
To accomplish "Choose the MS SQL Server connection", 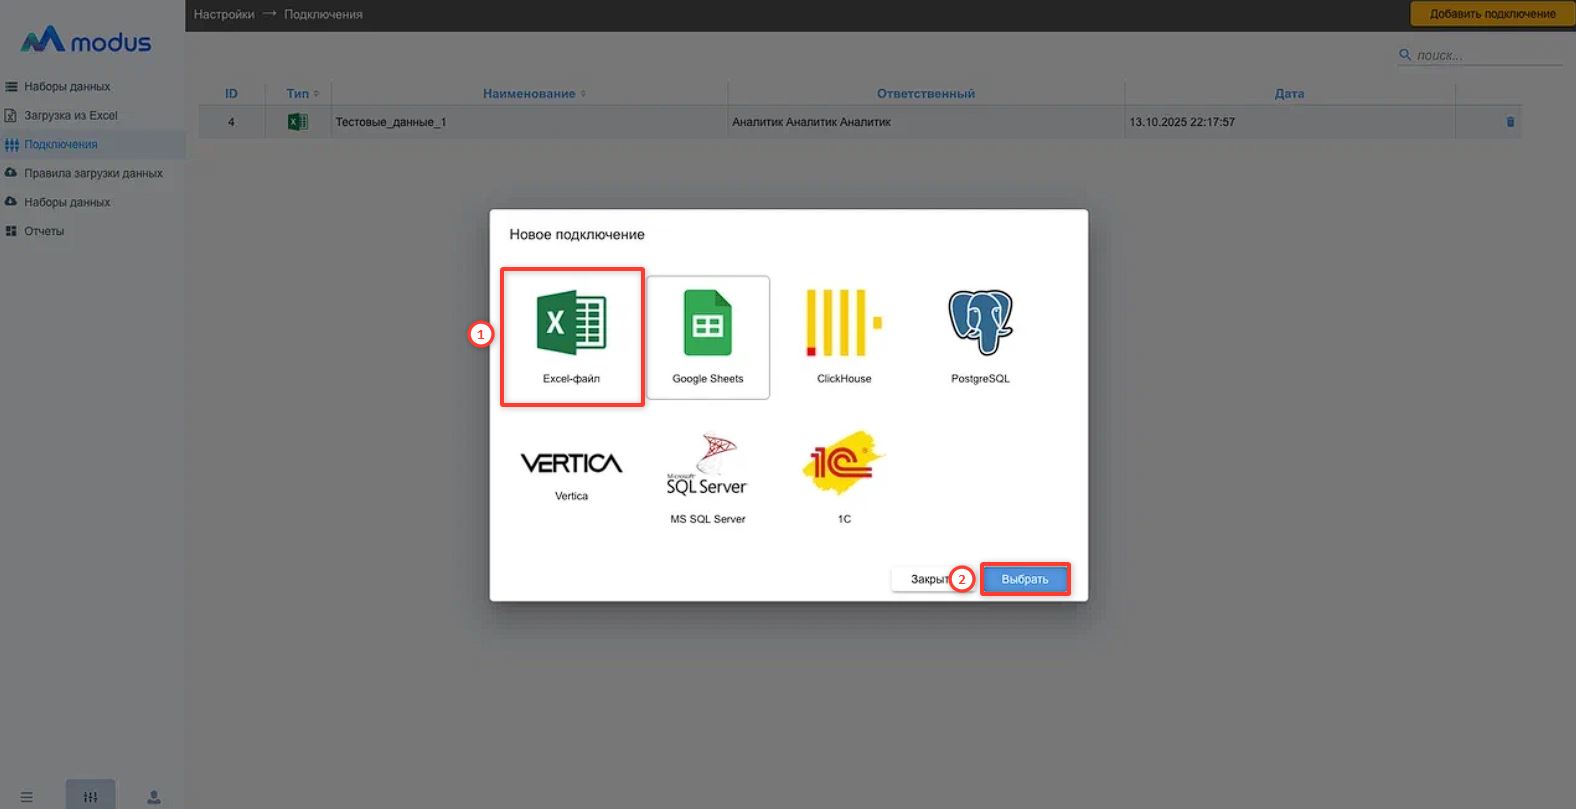I will [x=707, y=466].
